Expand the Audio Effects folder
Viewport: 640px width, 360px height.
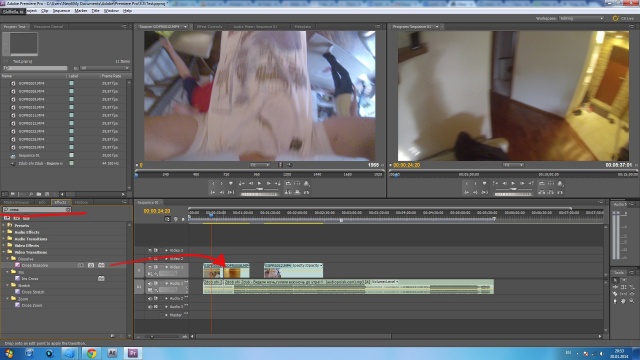pos(4,232)
